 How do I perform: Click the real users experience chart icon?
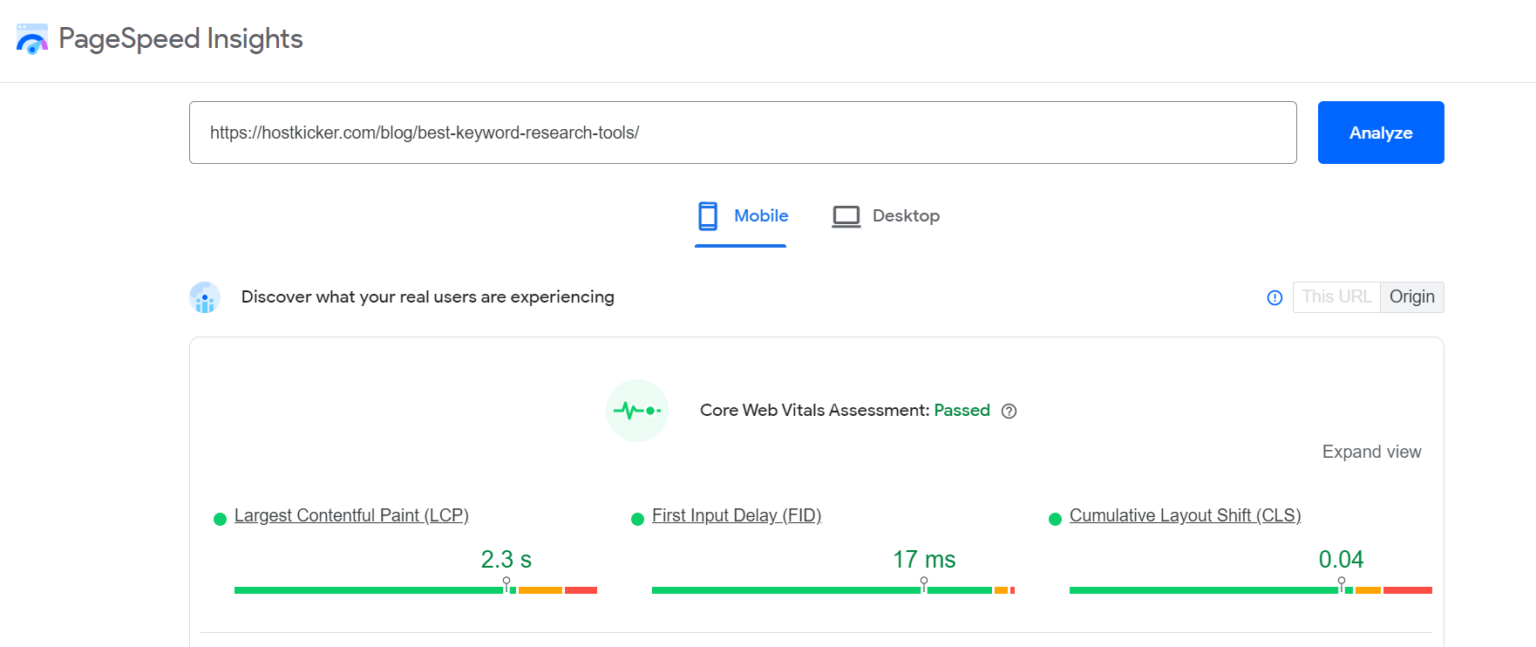click(205, 297)
